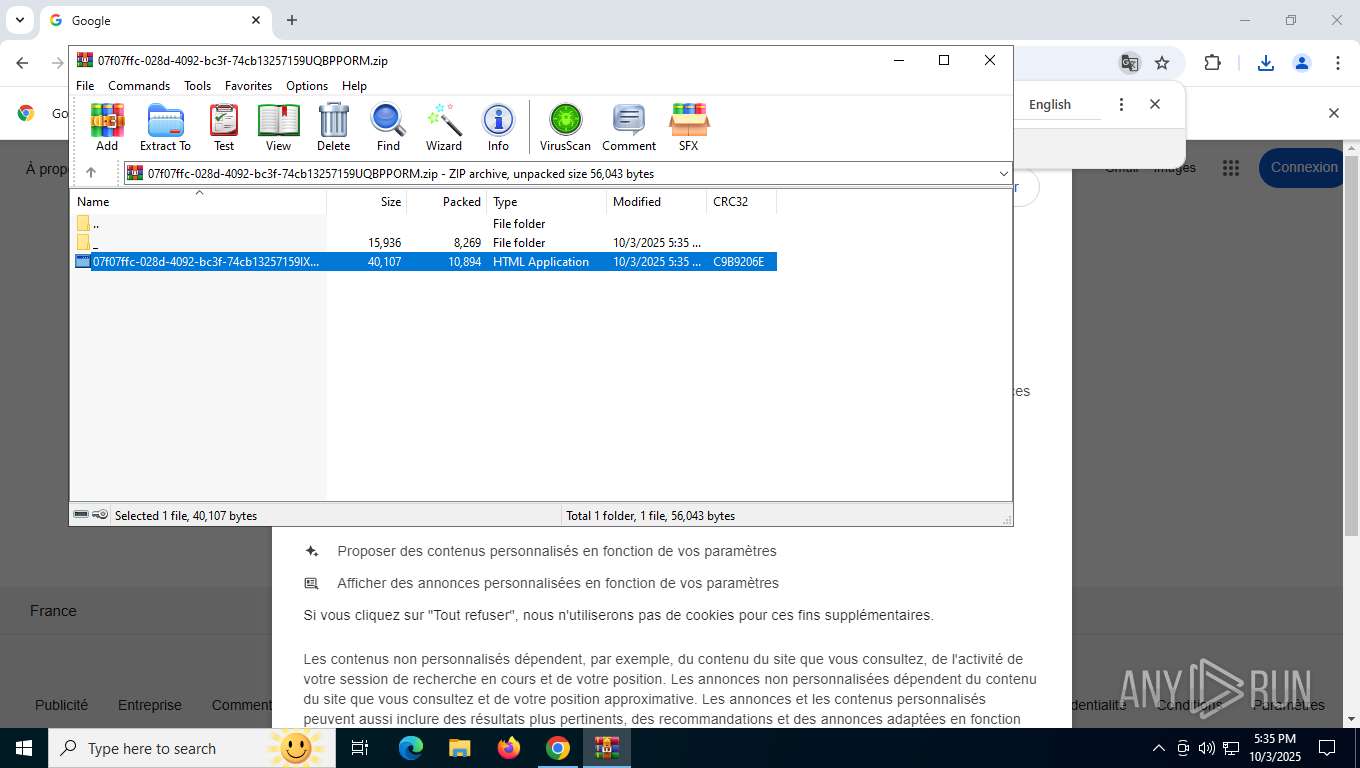1360x768 pixels.
Task: Click the Extract To toolbar icon
Action: click(x=165, y=127)
